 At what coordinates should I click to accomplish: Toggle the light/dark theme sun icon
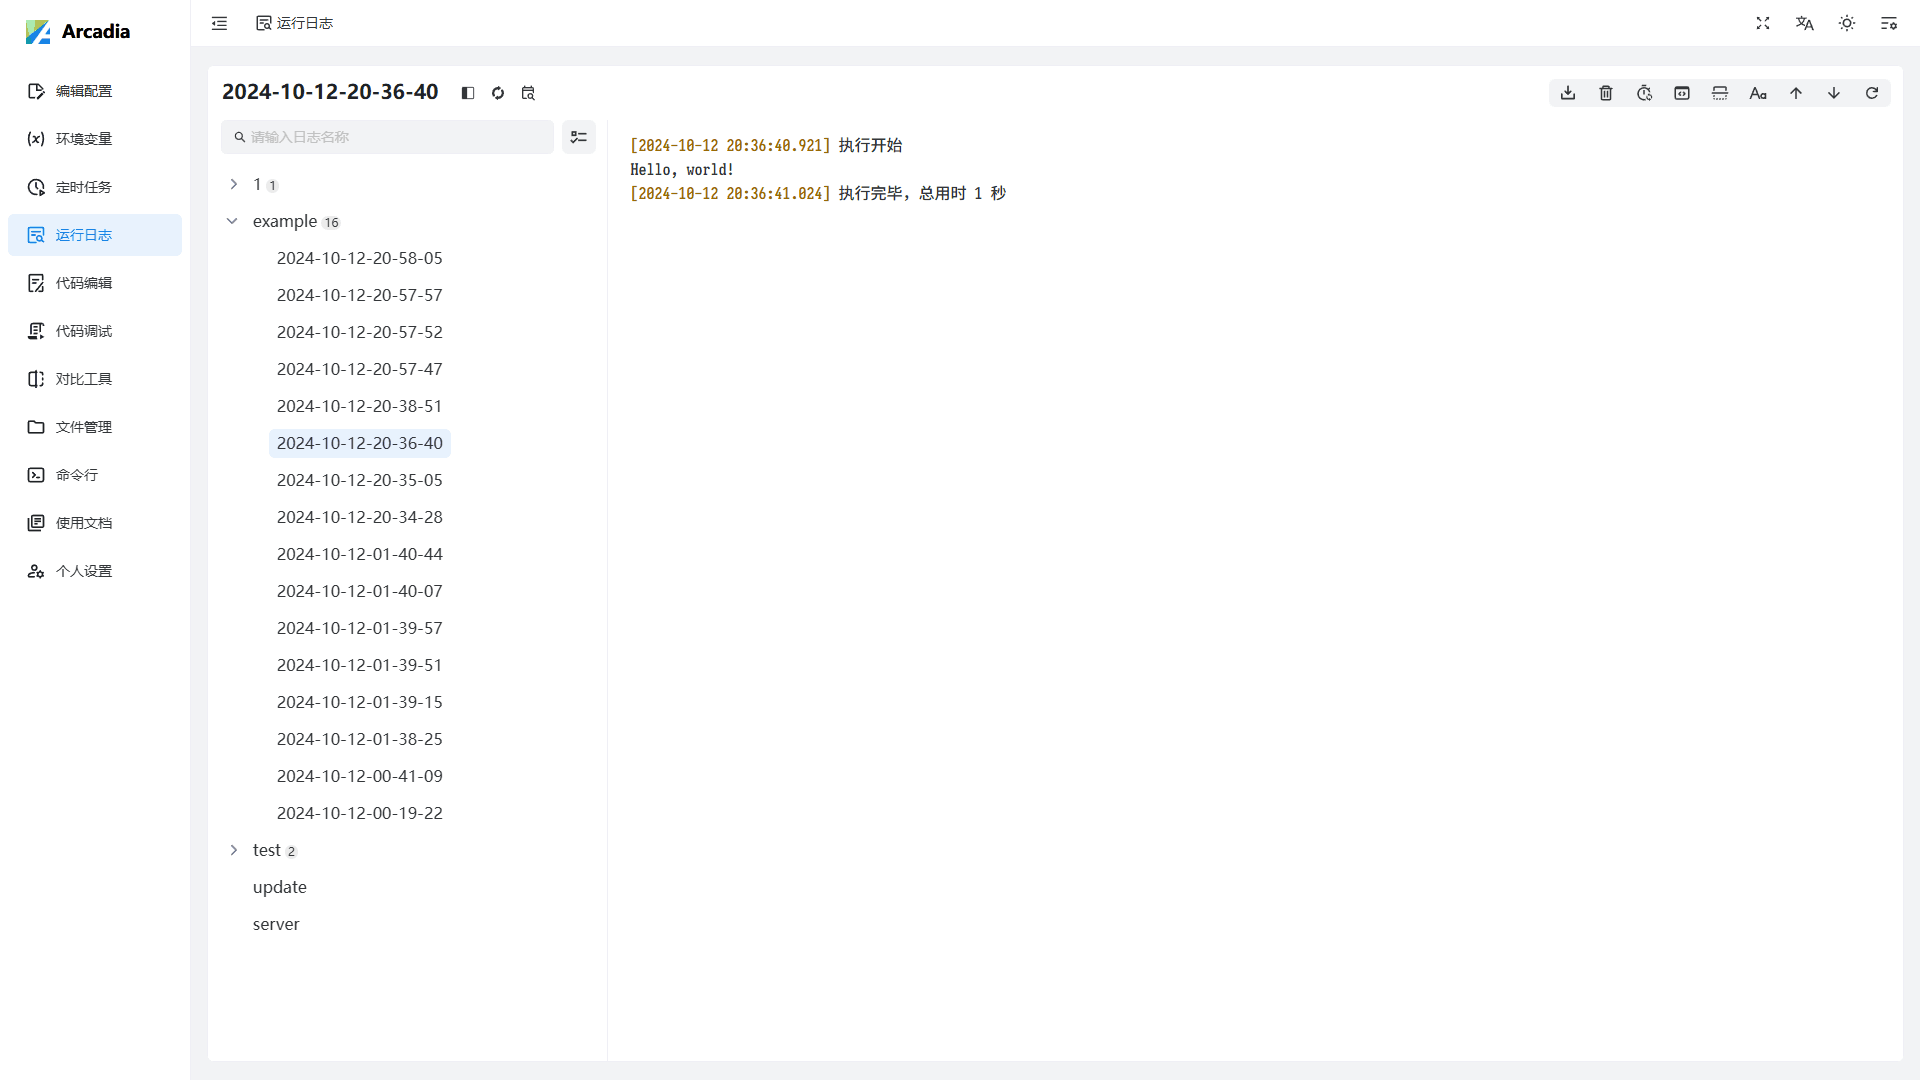pyautogui.click(x=1847, y=23)
